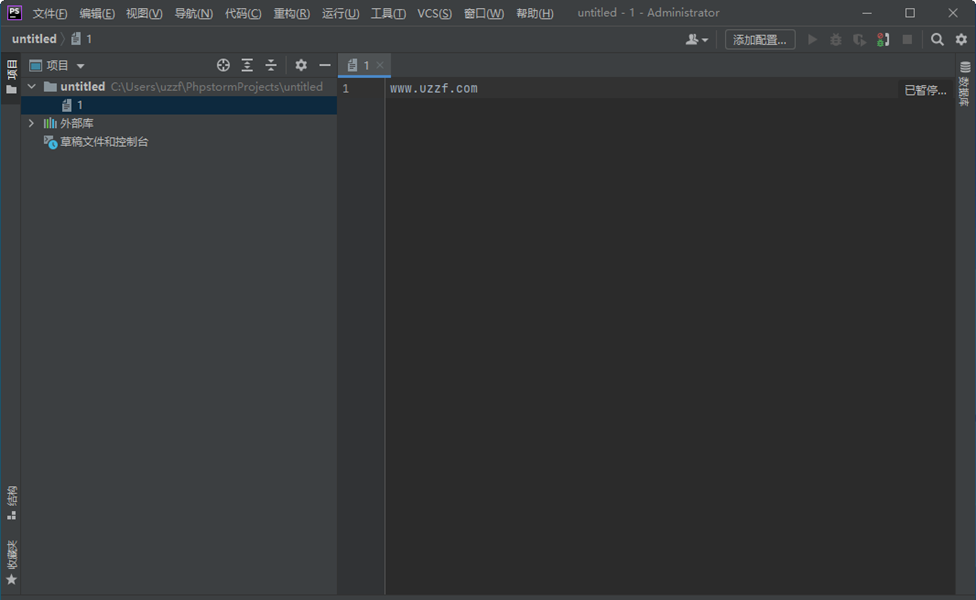This screenshot has width=976, height=600.
Task: Open the 工具(T) menu
Action: (x=388, y=13)
